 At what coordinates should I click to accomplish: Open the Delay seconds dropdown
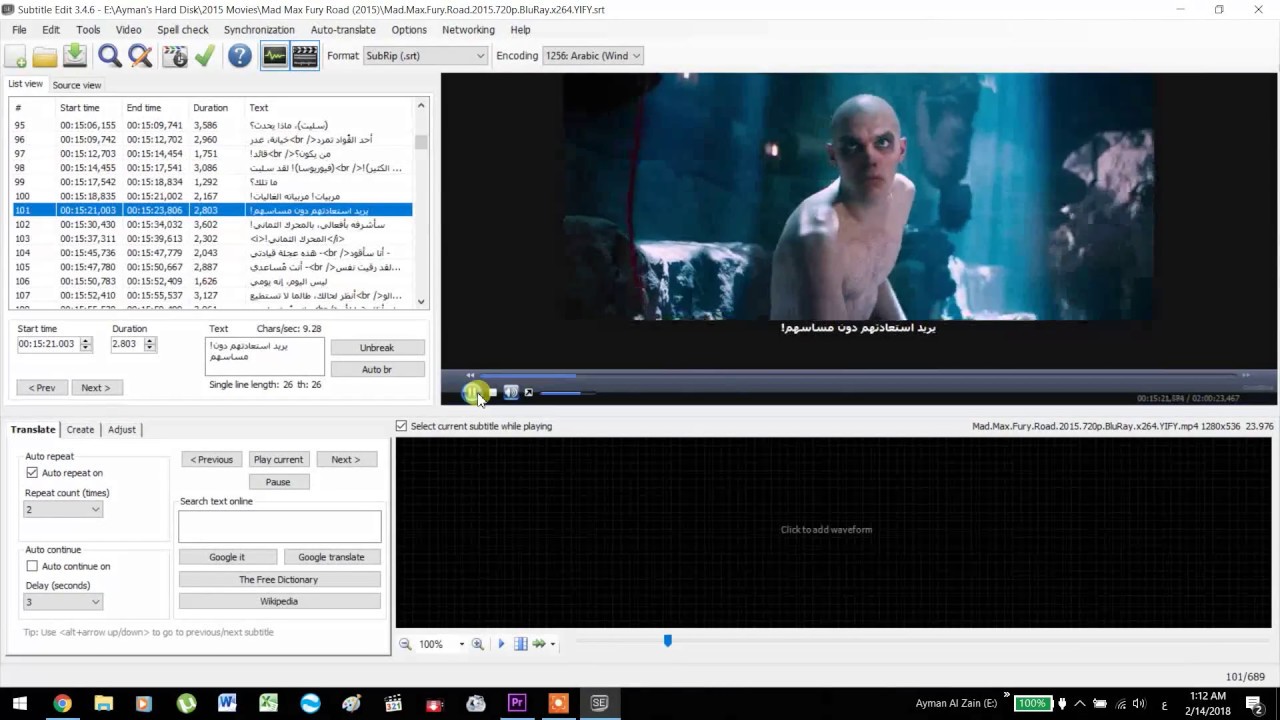pyautogui.click(x=63, y=602)
